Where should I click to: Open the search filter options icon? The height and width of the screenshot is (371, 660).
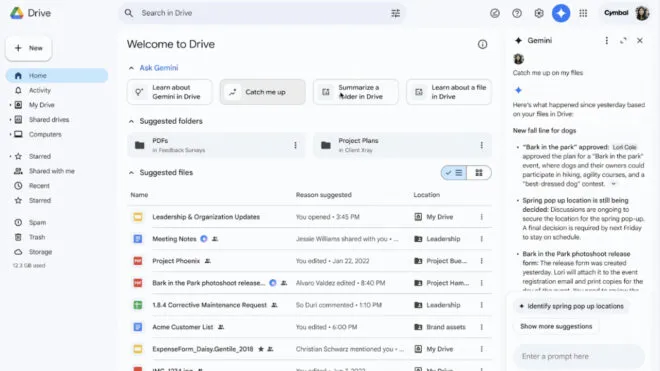point(395,13)
